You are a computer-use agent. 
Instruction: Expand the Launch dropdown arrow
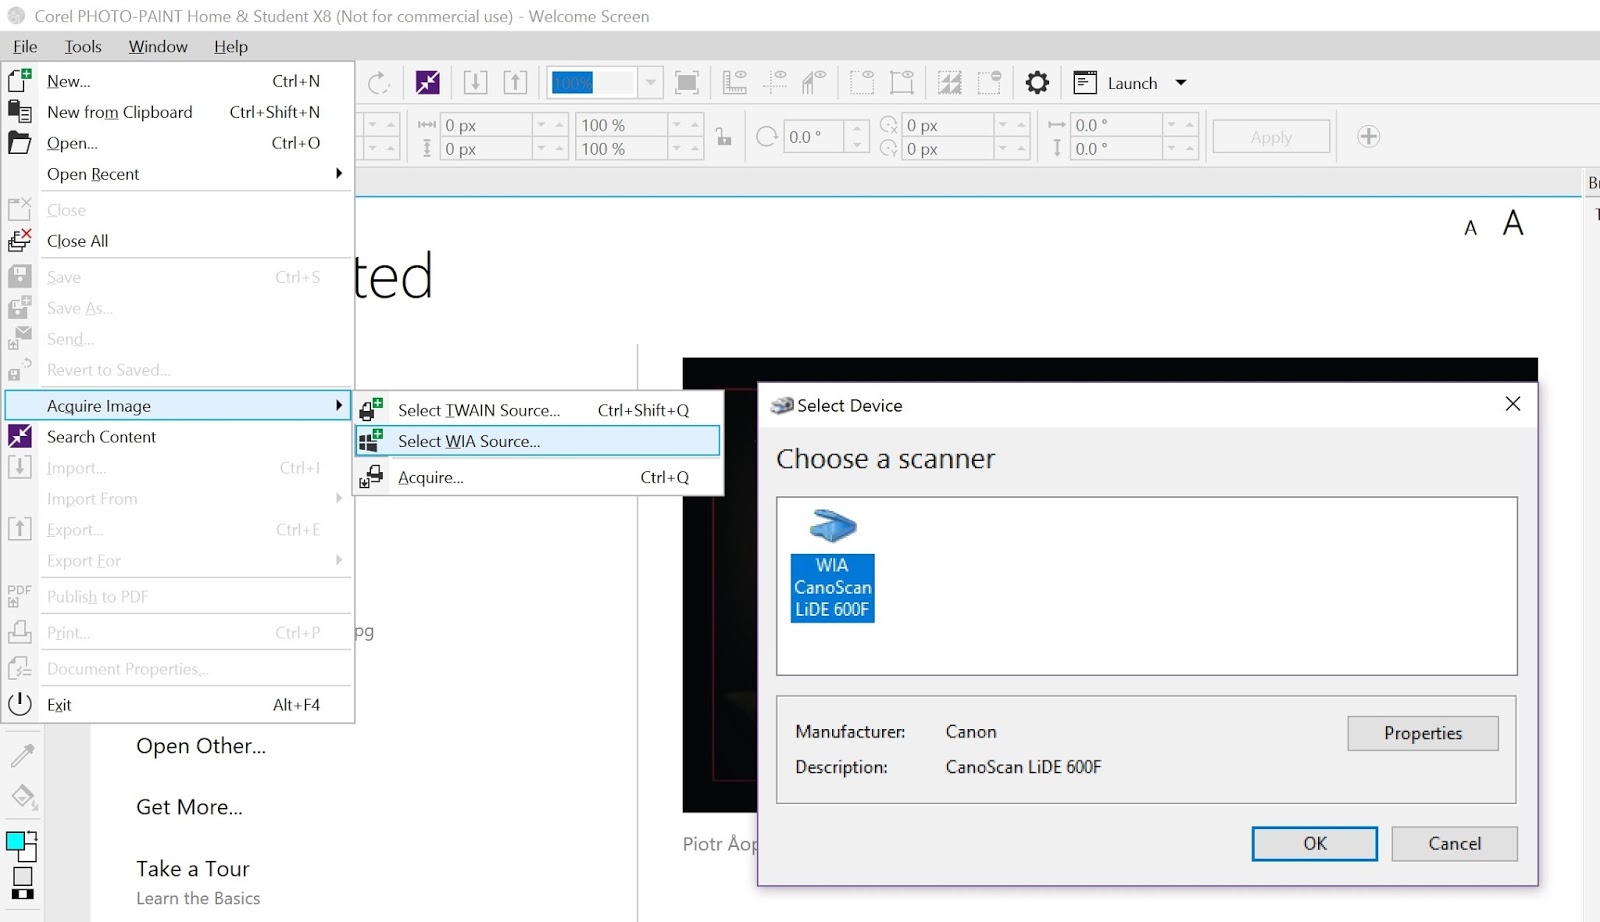click(1181, 82)
